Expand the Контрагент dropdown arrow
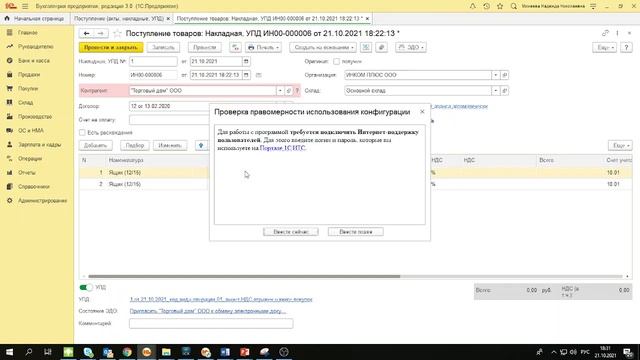The image size is (640, 360). coord(280,91)
